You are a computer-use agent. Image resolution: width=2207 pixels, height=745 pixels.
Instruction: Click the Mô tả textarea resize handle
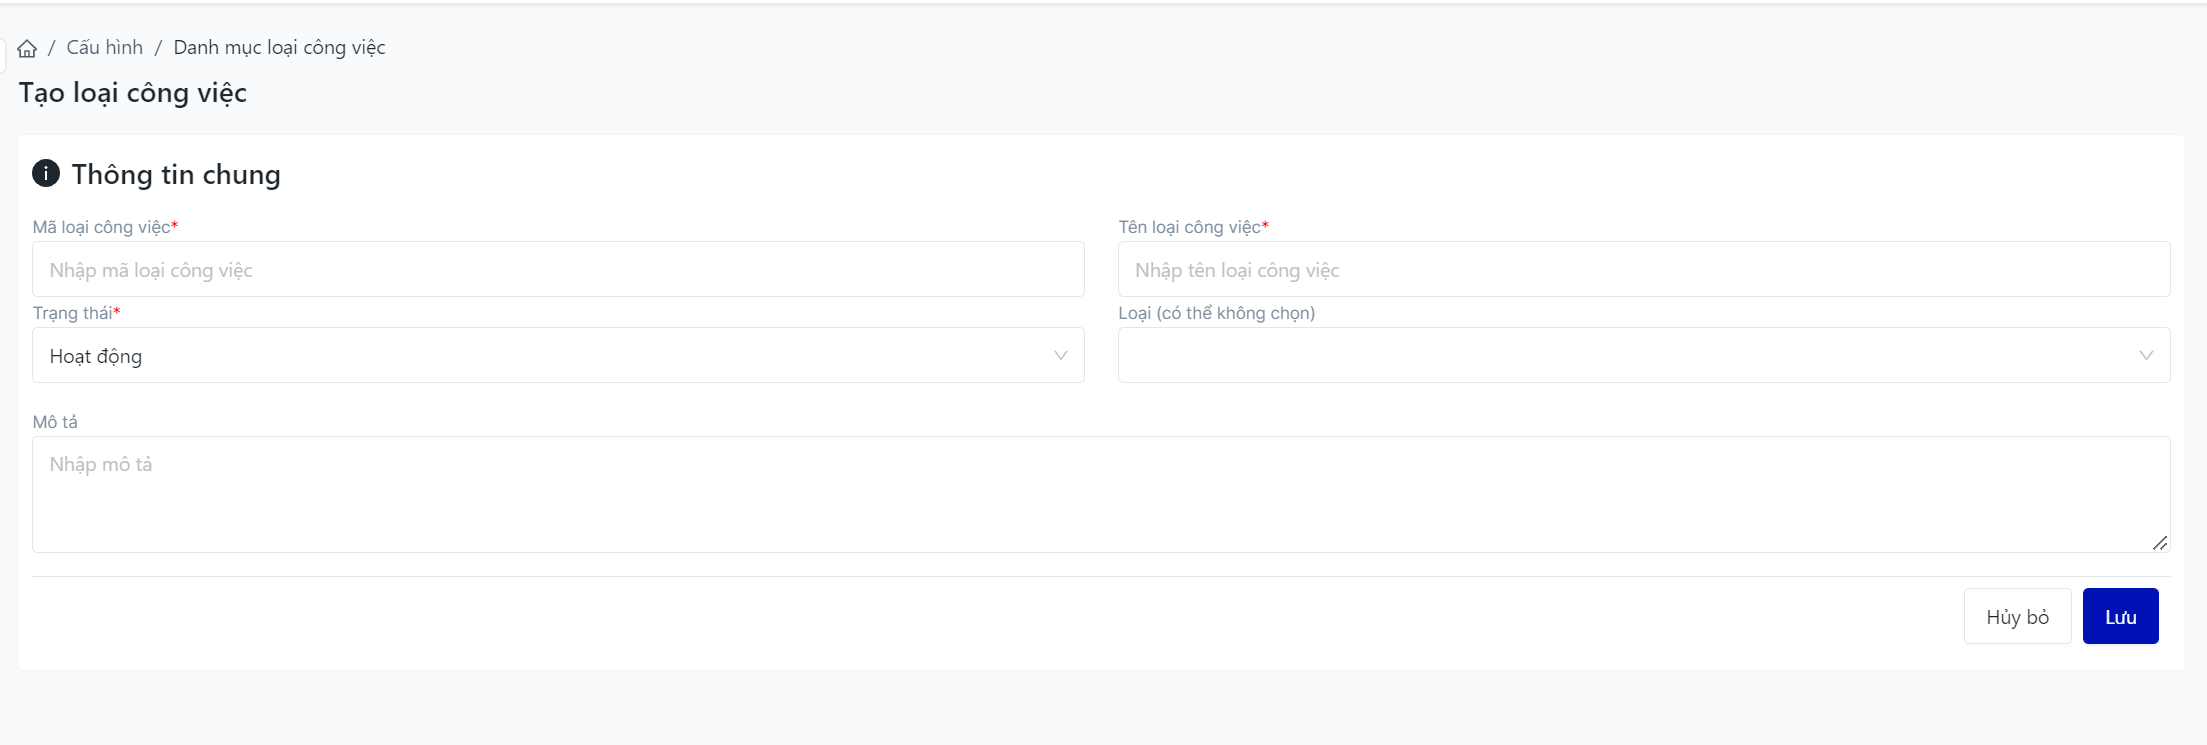click(x=2159, y=543)
